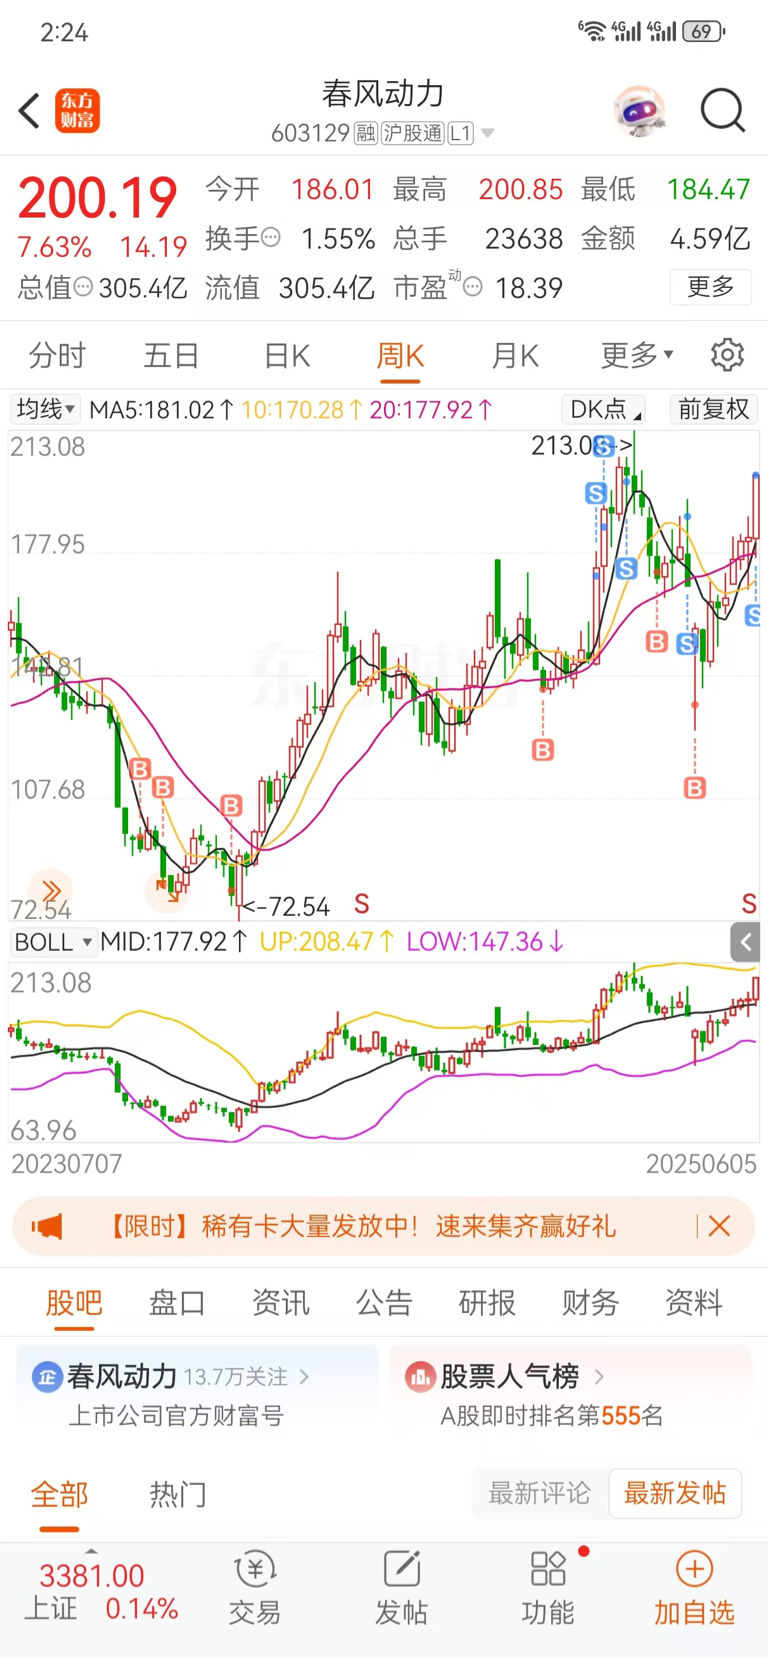Open the 均线 indicator dropdown
The image size is (768, 1658).
tap(46, 409)
